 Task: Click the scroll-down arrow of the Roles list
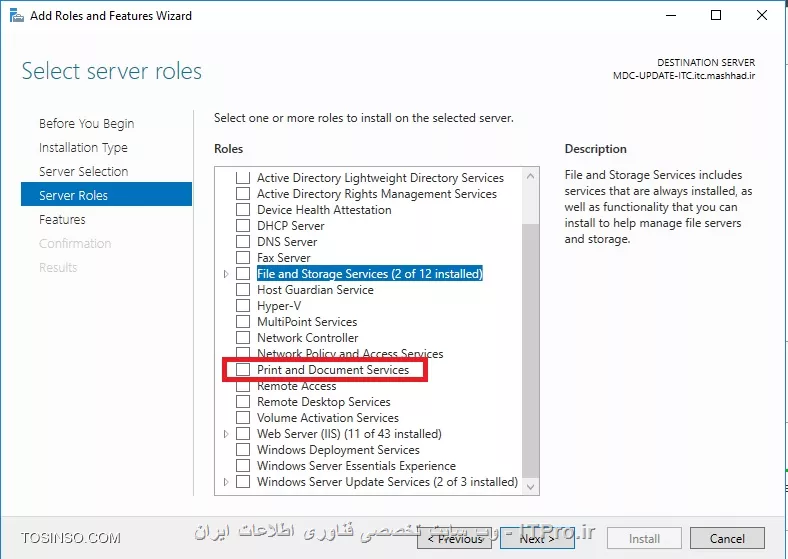[x=530, y=486]
